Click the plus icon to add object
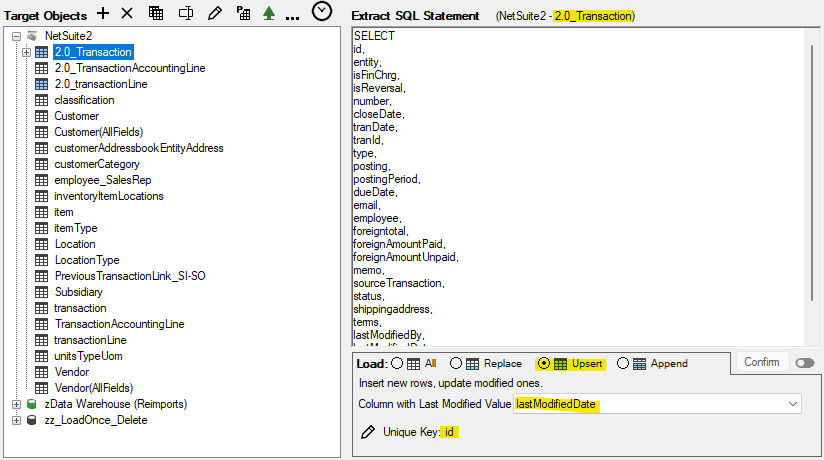 [x=103, y=13]
